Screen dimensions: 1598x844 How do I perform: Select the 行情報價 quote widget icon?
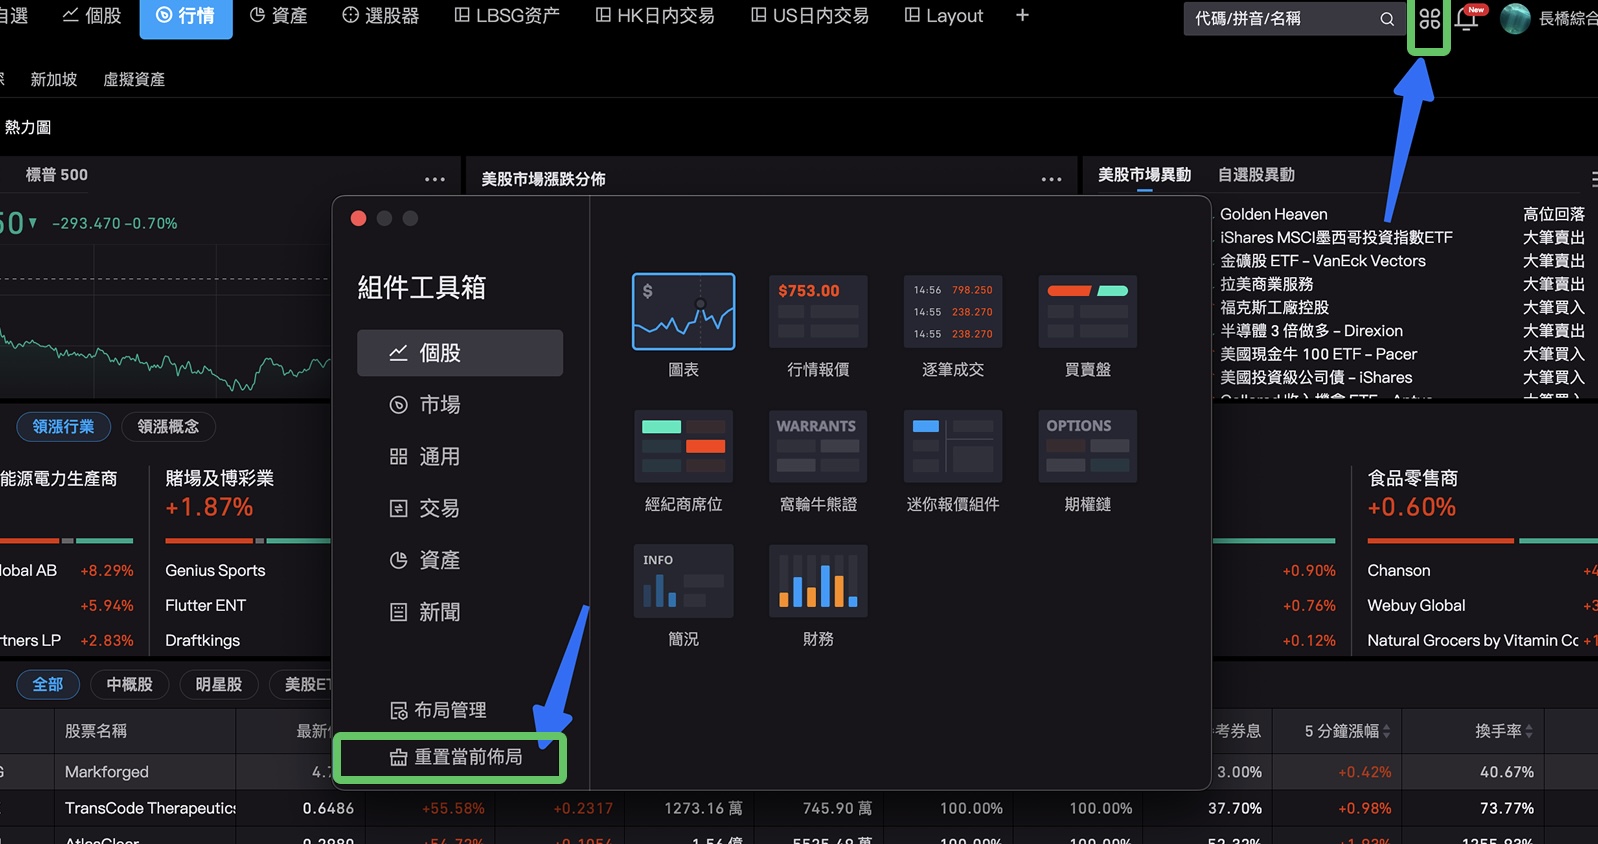(817, 312)
